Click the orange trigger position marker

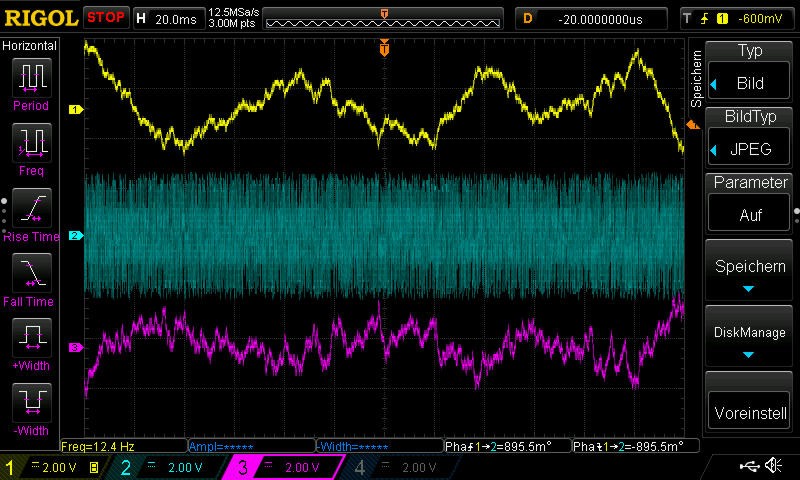tap(384, 47)
